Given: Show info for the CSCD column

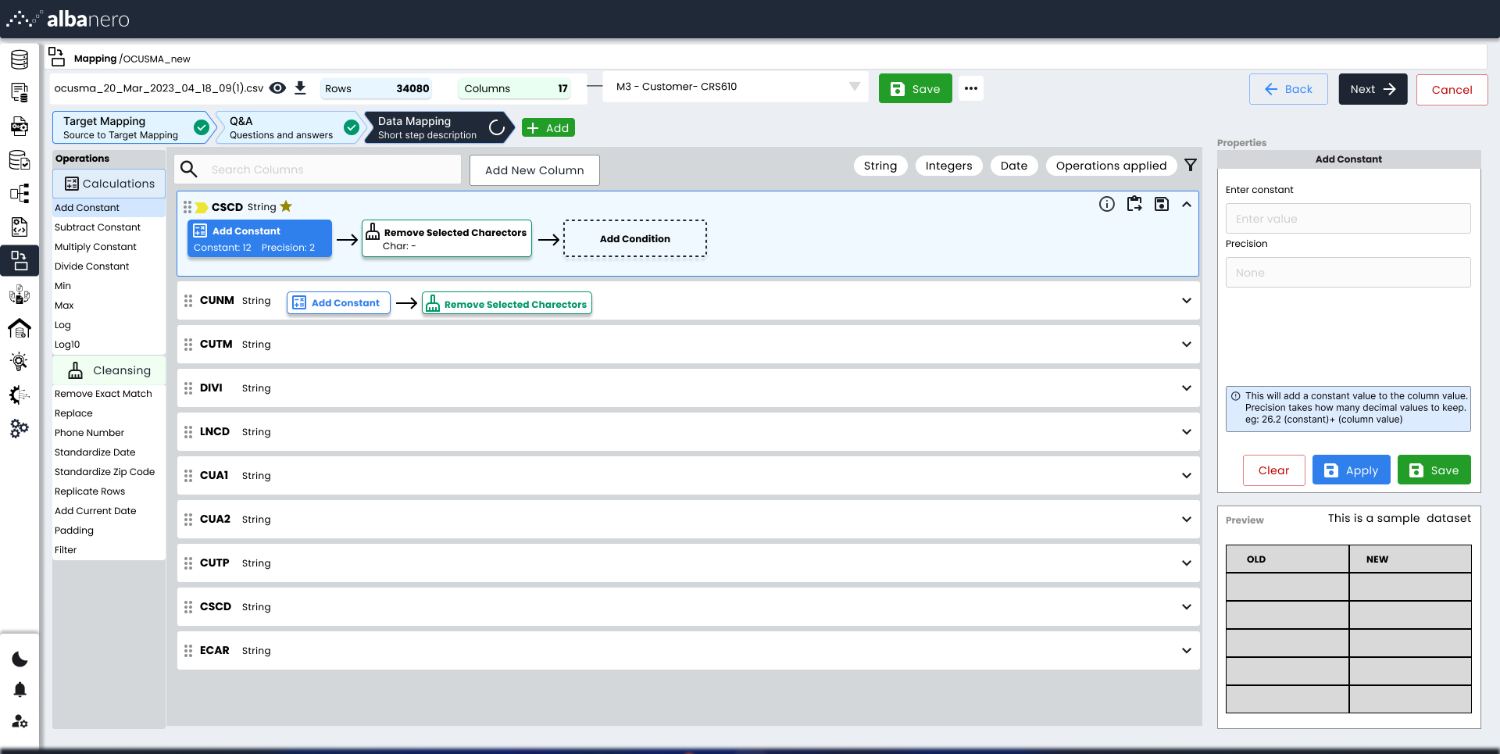Looking at the screenshot, I should coord(1107,204).
